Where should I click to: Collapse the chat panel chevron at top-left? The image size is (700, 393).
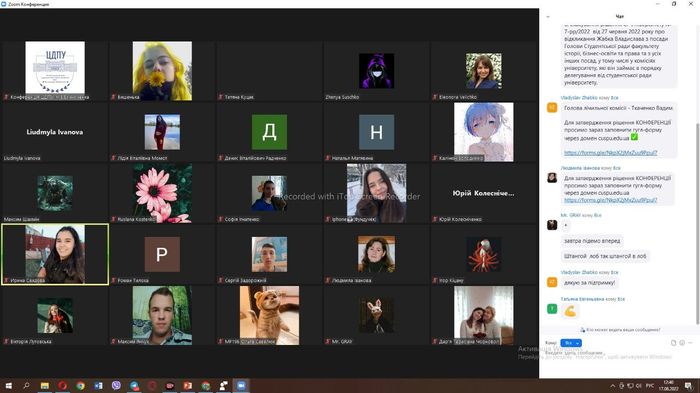click(x=548, y=17)
